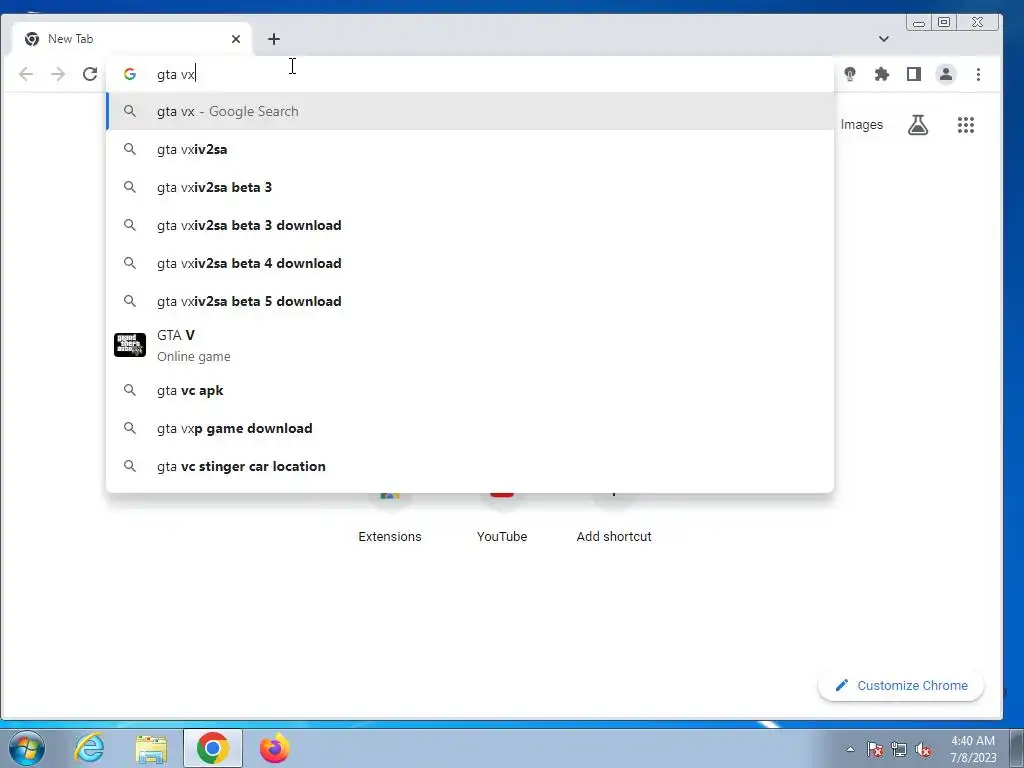Reload the page with the refresh icon
1024x768 pixels.
(x=90, y=74)
